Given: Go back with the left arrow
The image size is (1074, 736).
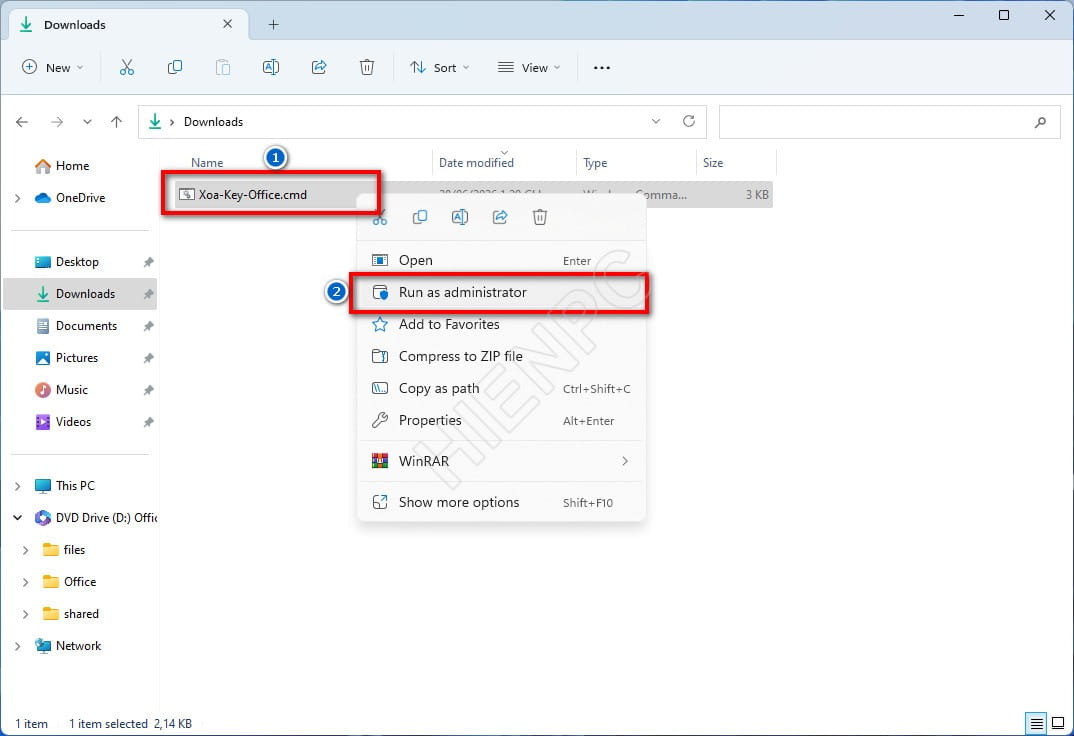Looking at the screenshot, I should [22, 122].
